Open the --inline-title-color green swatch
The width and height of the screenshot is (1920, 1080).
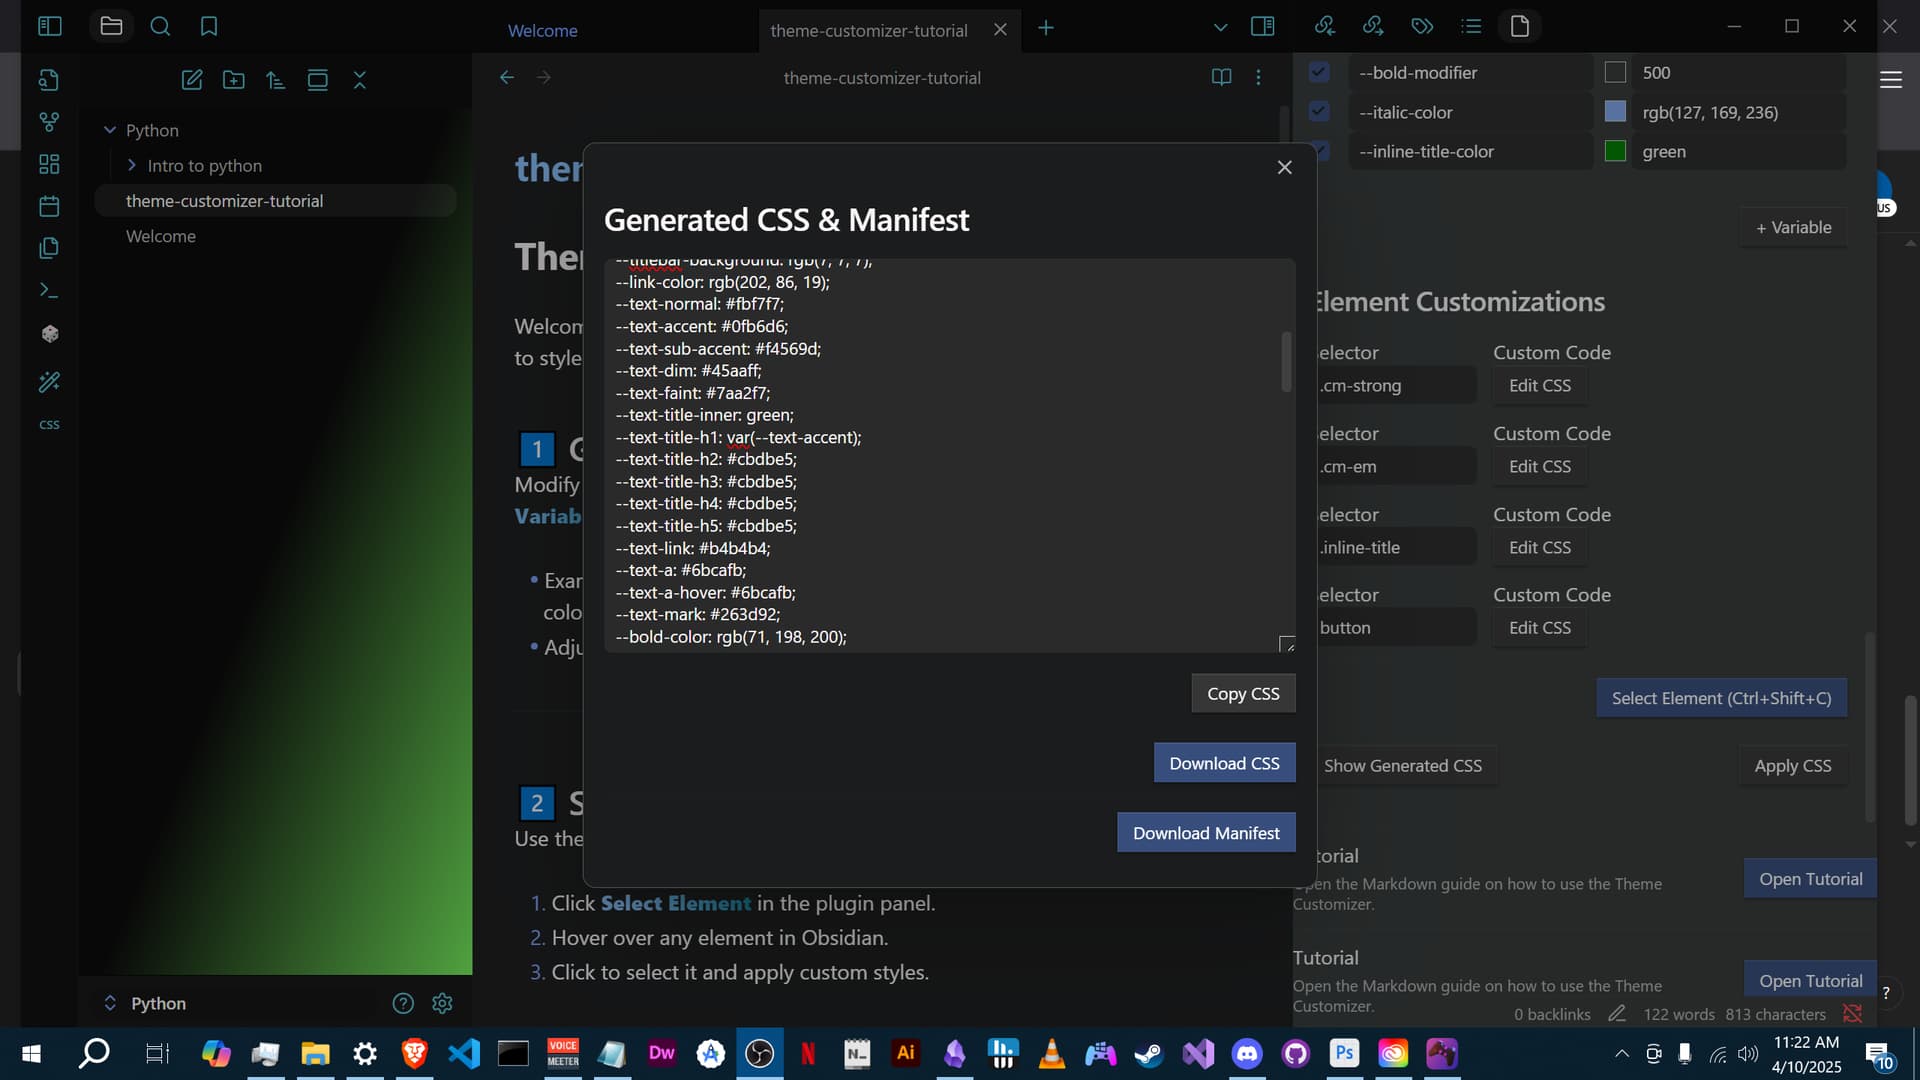click(1615, 151)
